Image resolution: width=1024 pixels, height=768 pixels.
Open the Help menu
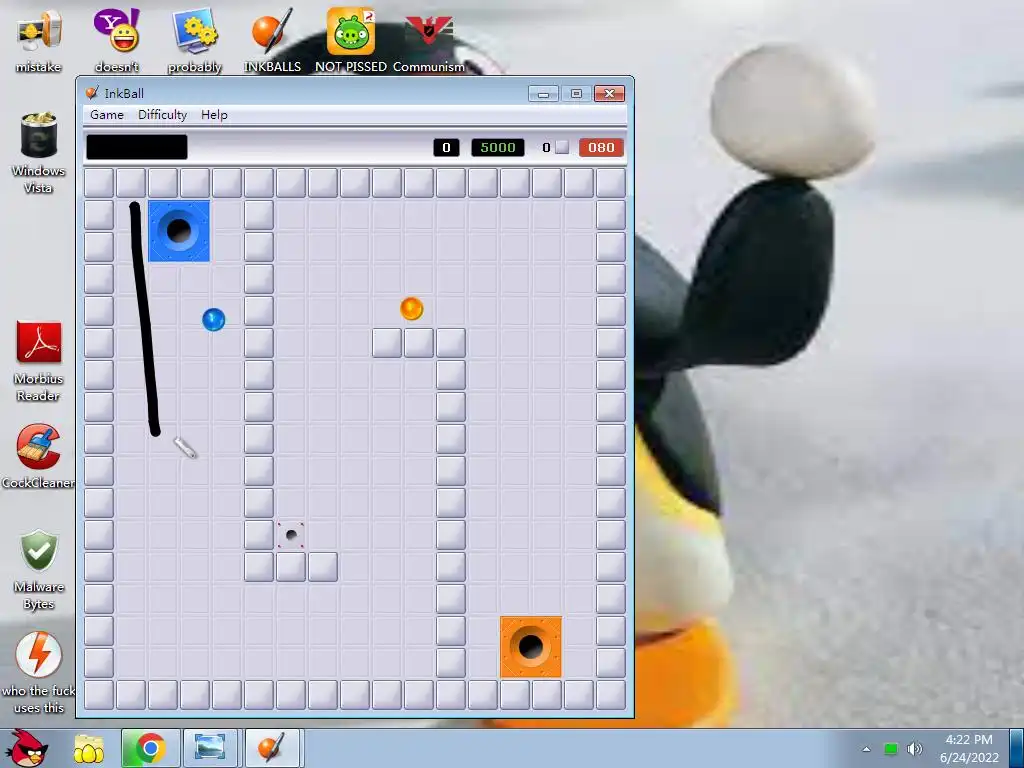[214, 115]
